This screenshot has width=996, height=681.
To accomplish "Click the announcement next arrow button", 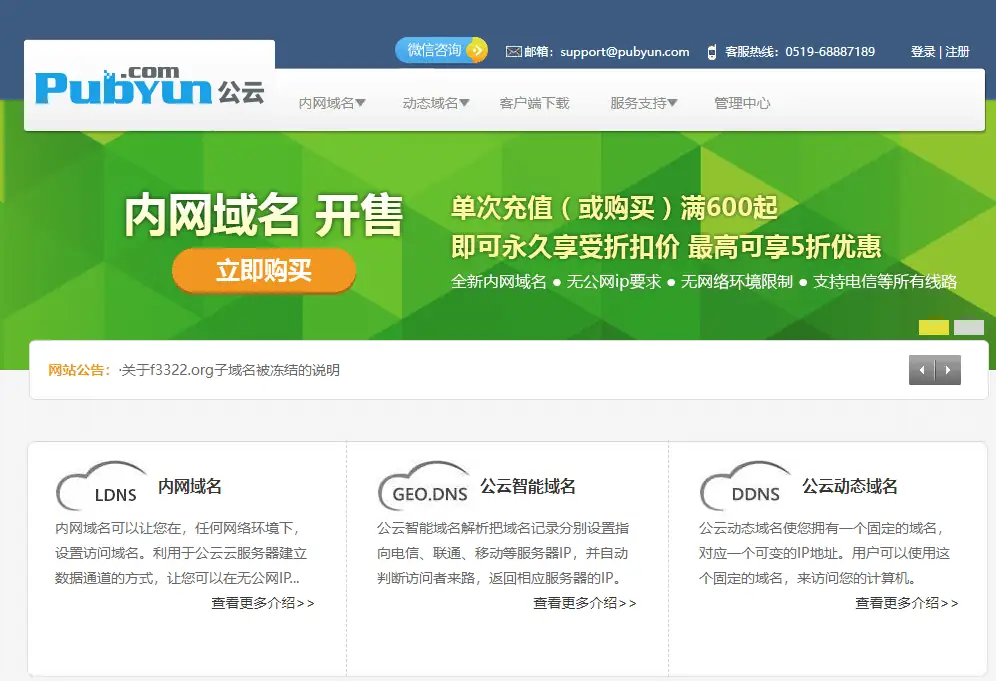I will 948,369.
